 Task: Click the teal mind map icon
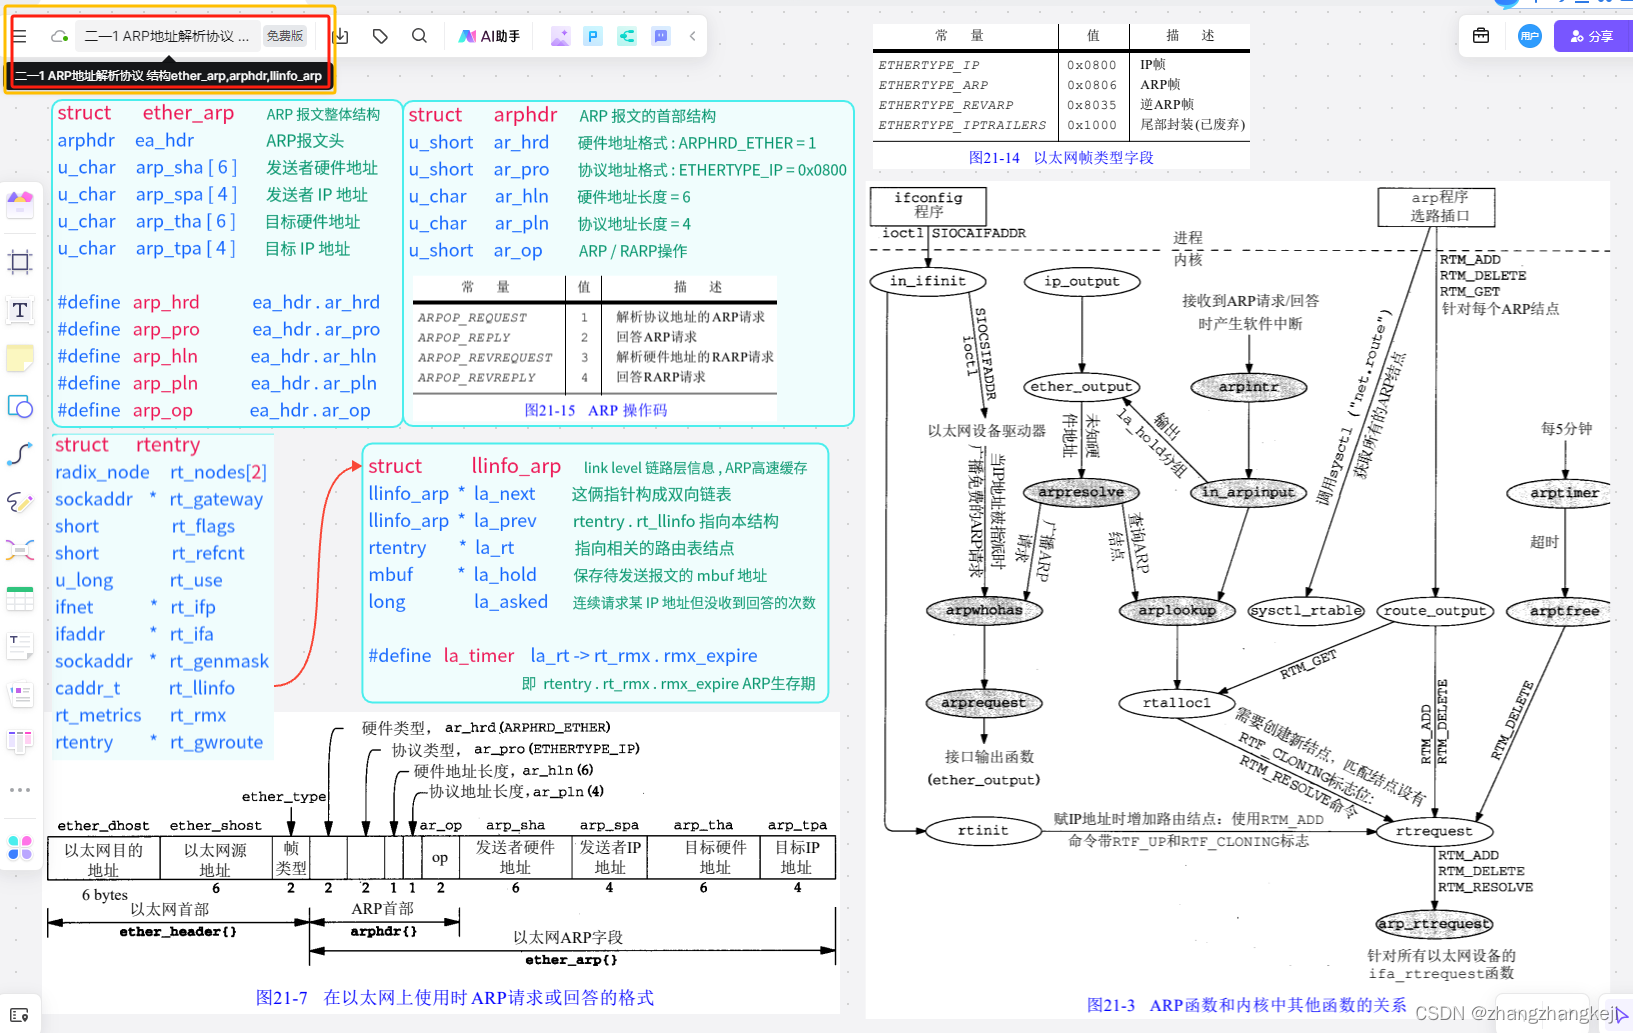[x=627, y=36]
